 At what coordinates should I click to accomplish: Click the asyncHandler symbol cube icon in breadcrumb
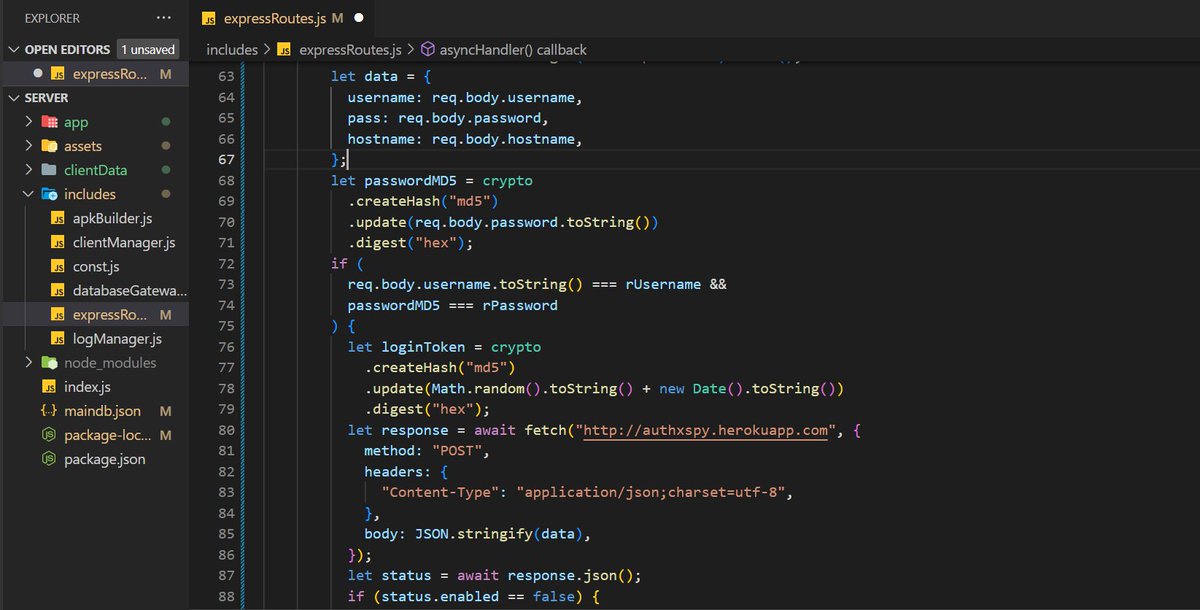[427, 49]
